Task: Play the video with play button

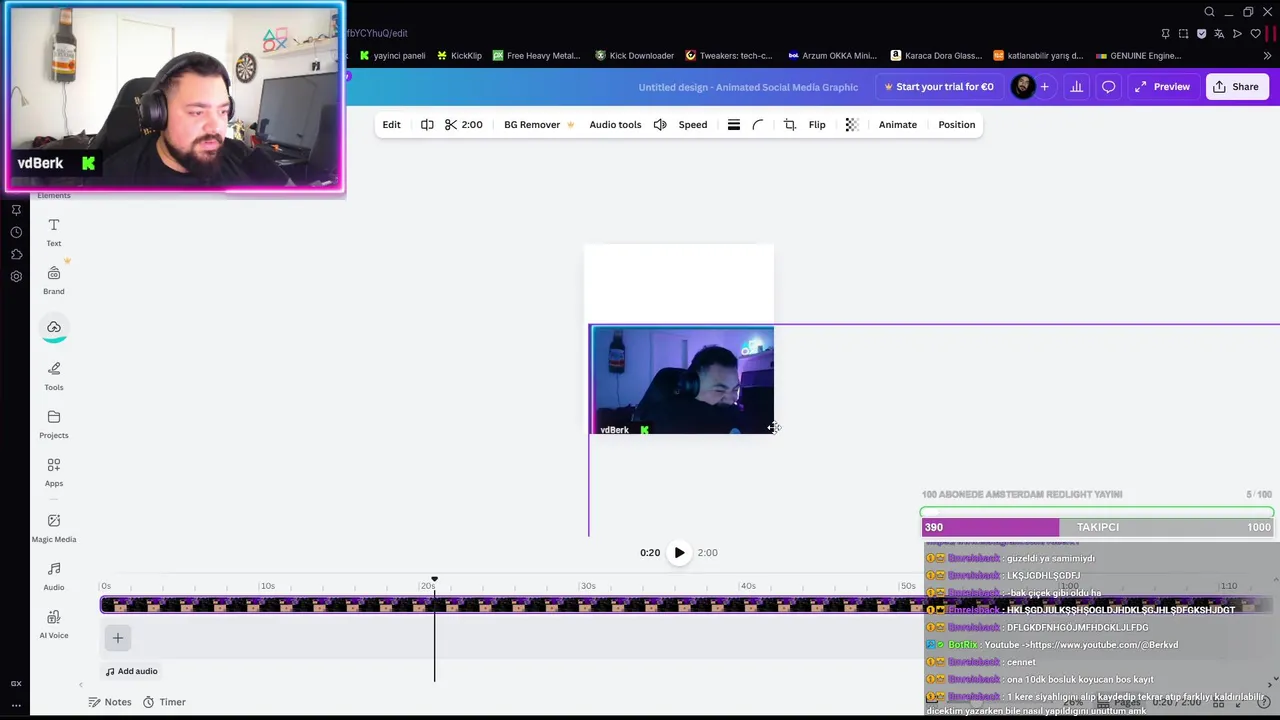Action: 679,553
